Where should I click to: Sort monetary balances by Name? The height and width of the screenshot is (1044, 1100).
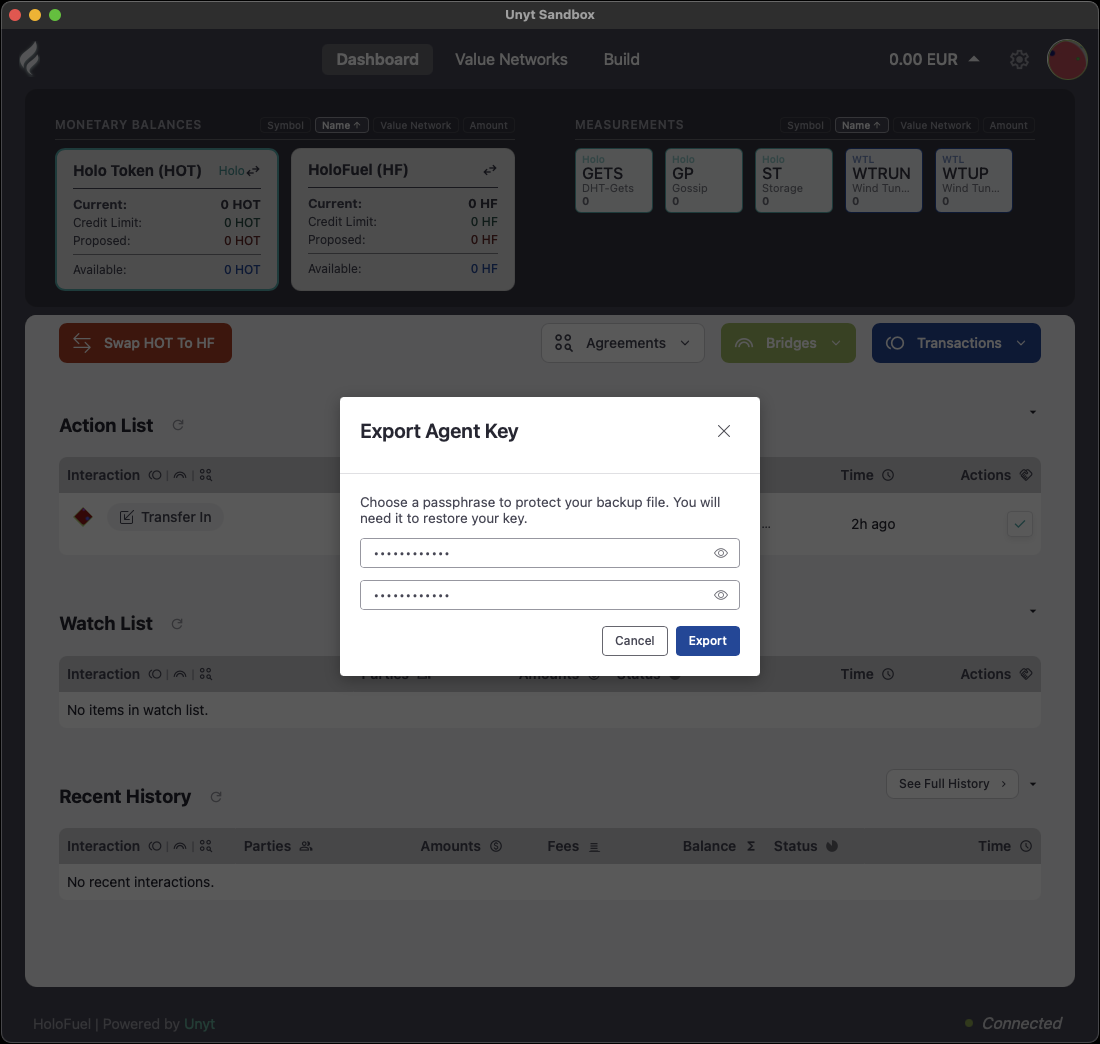point(341,125)
